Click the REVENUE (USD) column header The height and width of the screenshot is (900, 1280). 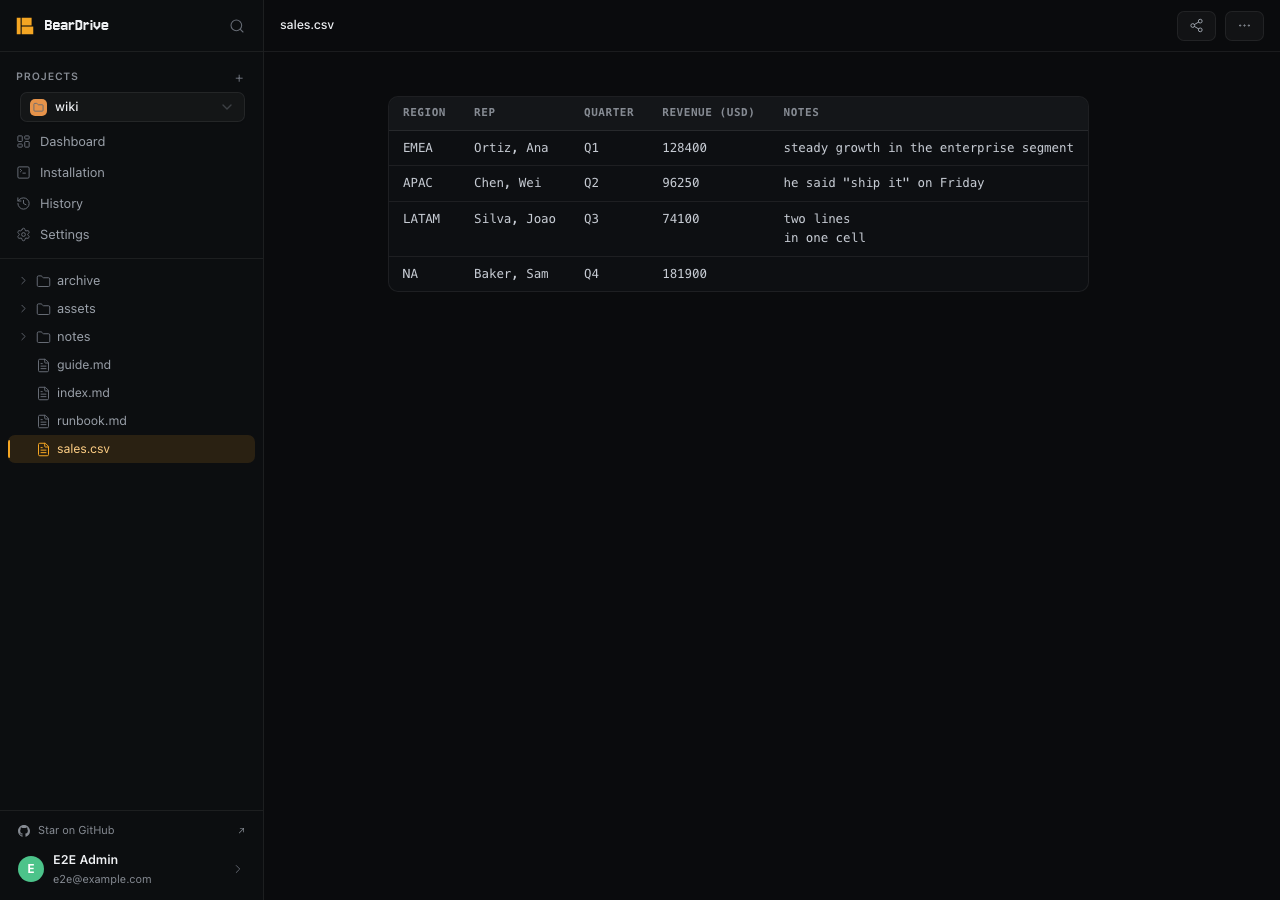click(x=708, y=113)
